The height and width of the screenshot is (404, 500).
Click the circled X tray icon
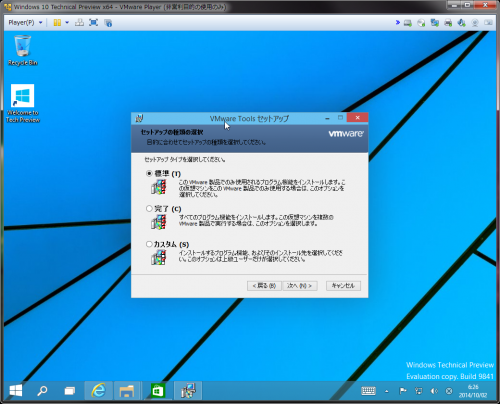pos(449,391)
